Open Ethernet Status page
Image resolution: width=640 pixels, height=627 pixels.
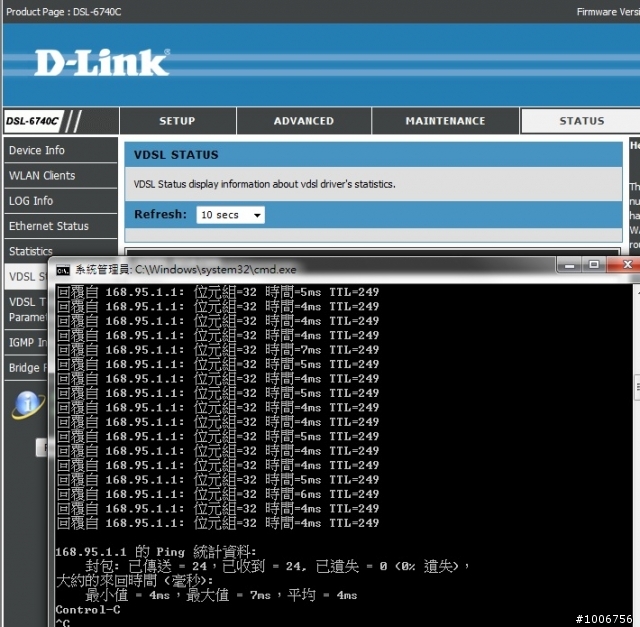point(60,226)
